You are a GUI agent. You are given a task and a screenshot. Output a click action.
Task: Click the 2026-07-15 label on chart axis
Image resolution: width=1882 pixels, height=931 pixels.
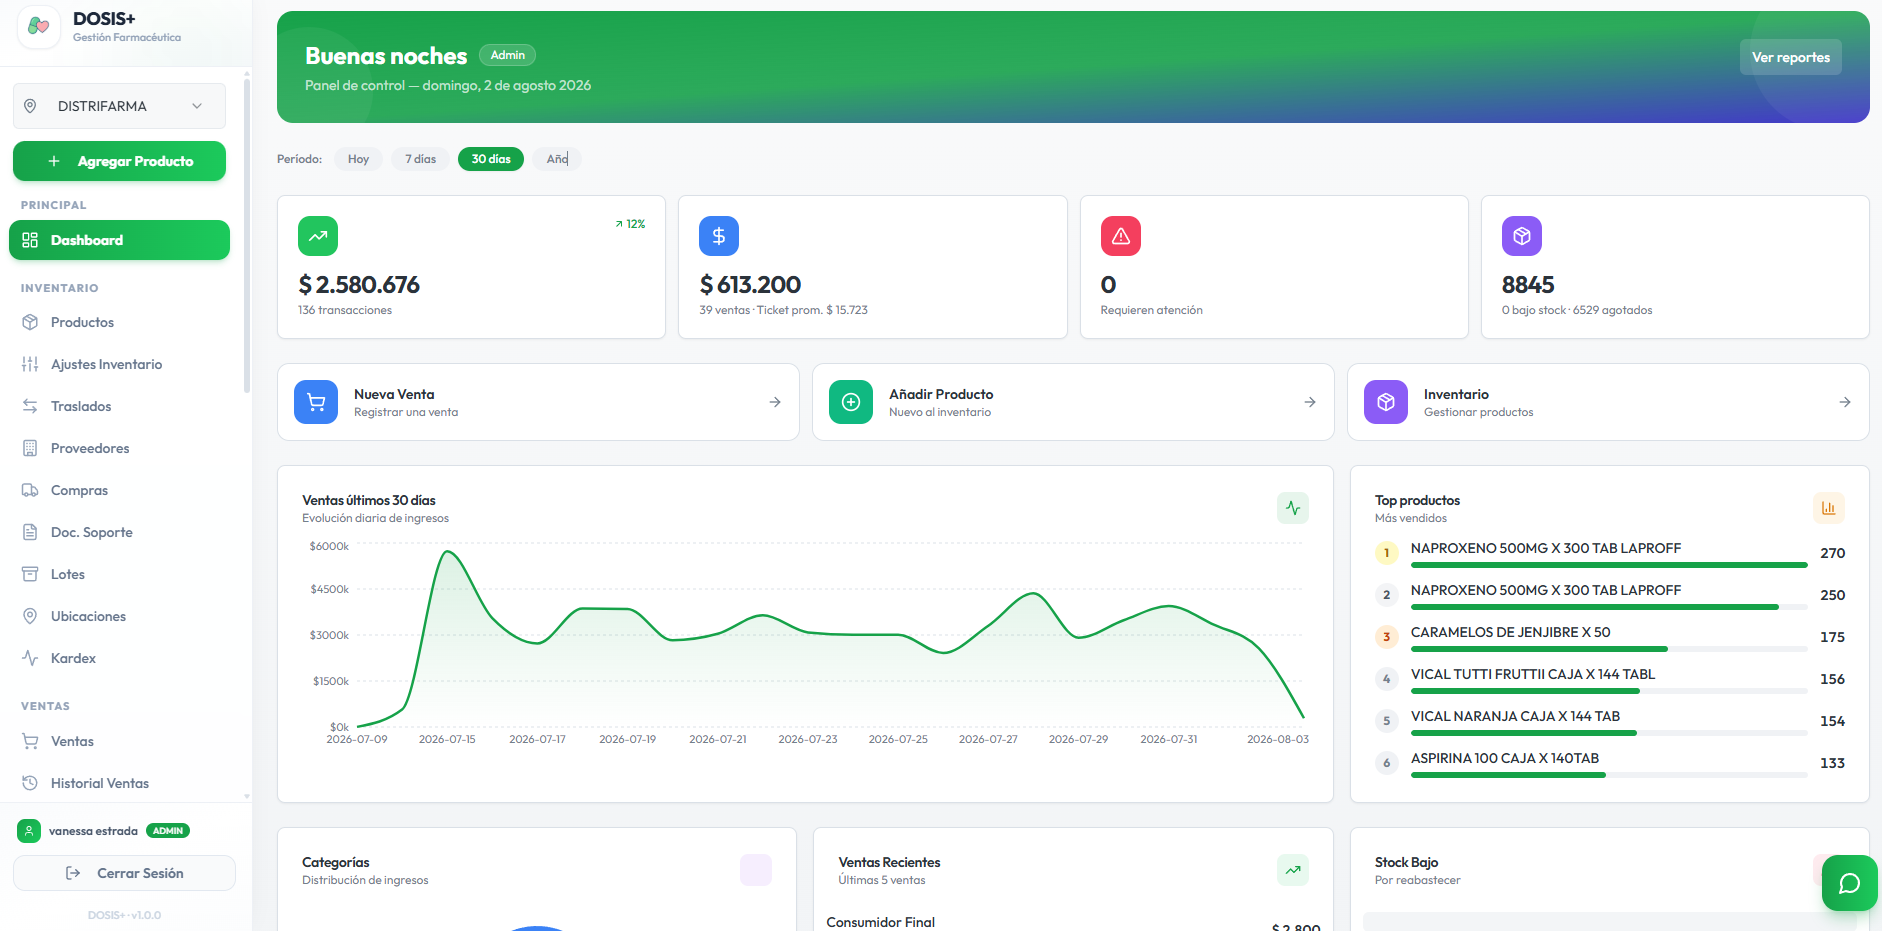point(447,739)
